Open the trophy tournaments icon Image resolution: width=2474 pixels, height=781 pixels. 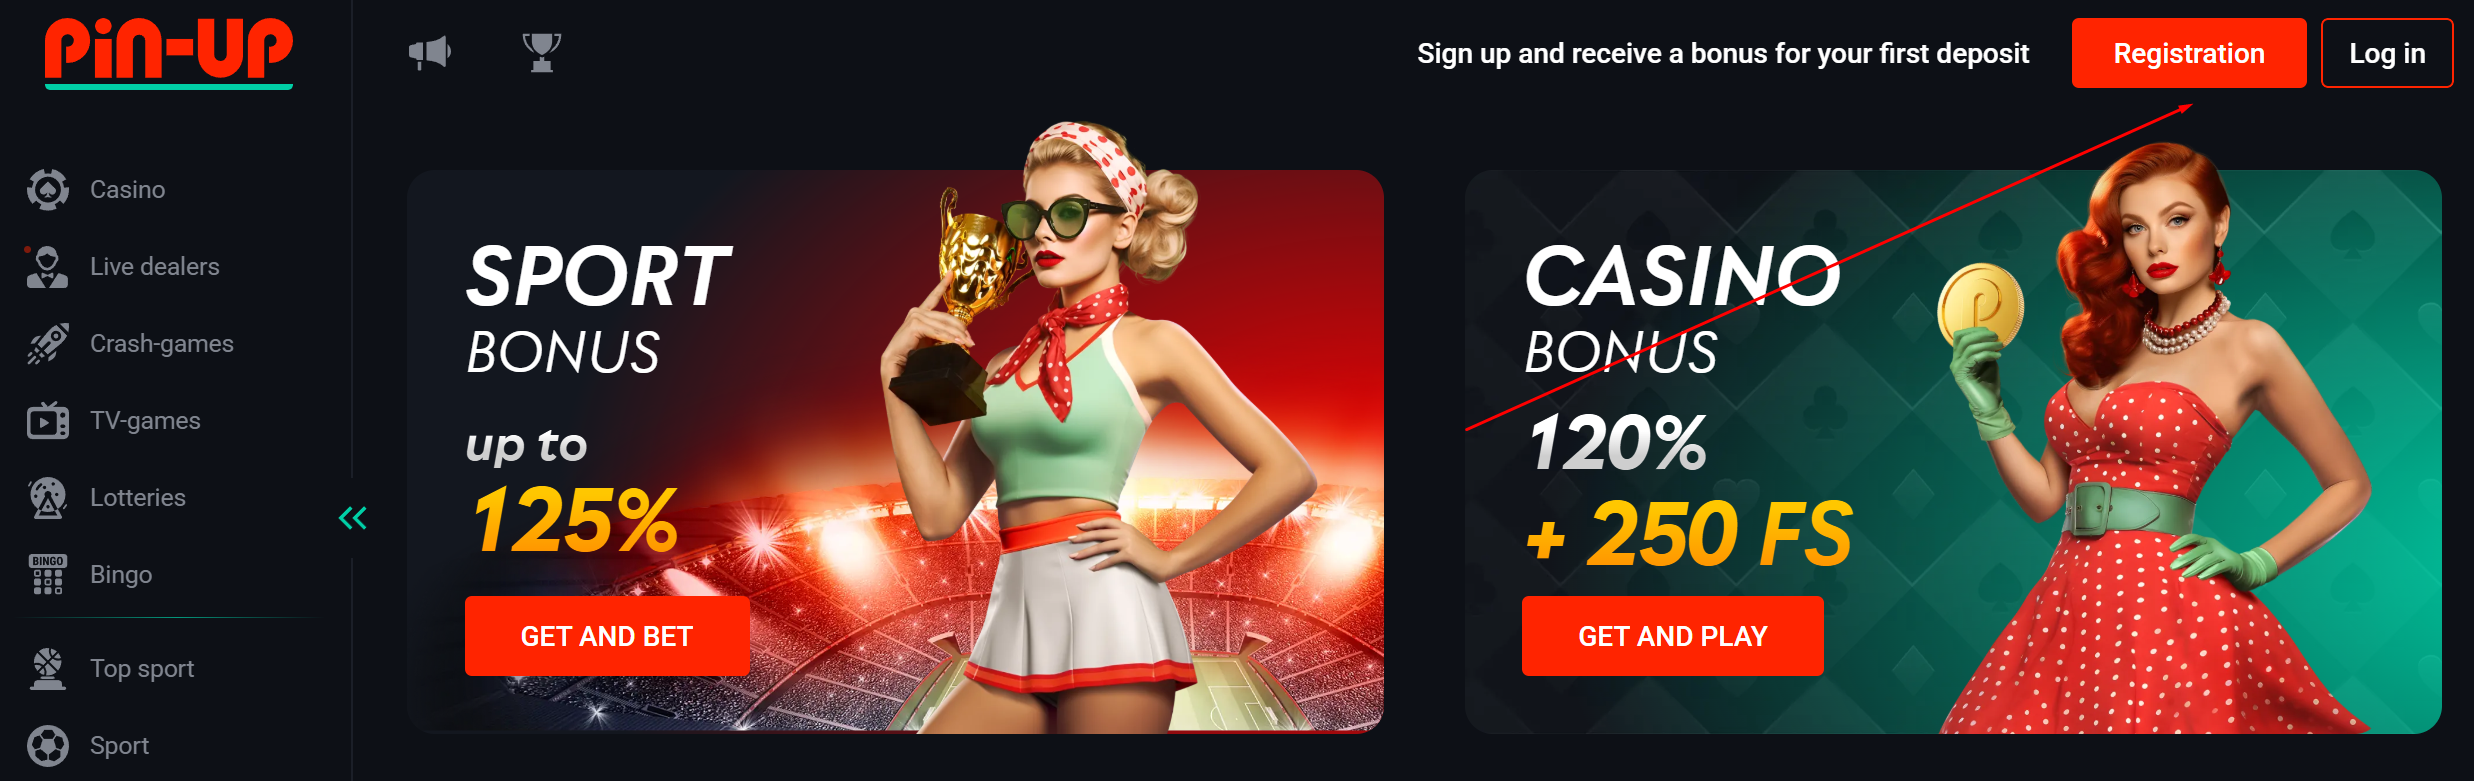coord(542,52)
